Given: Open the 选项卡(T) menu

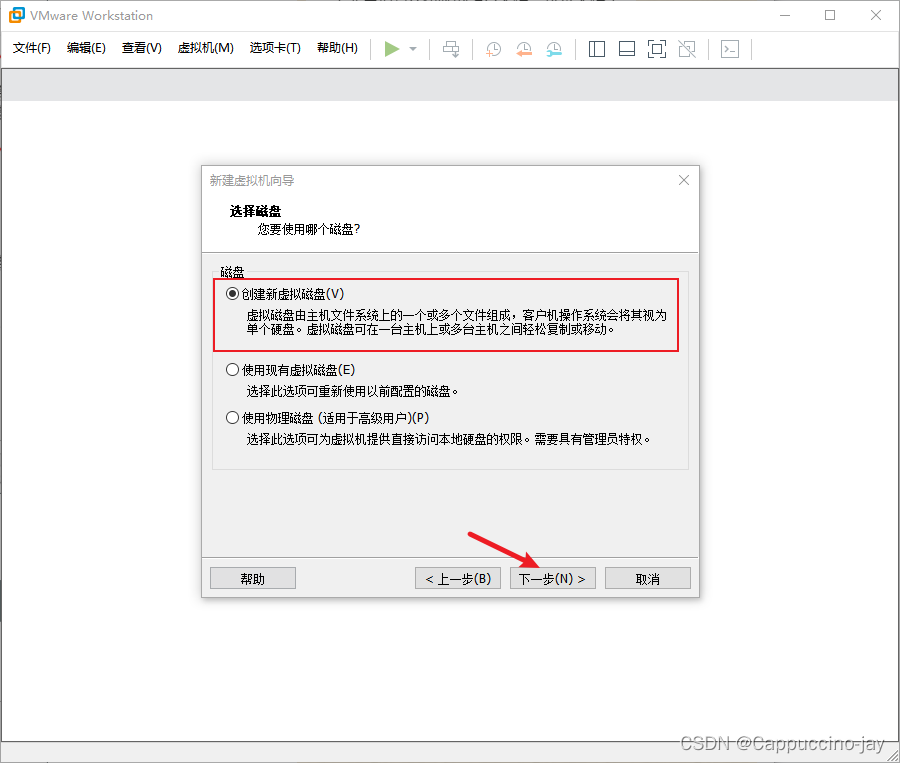Looking at the screenshot, I should coord(275,48).
